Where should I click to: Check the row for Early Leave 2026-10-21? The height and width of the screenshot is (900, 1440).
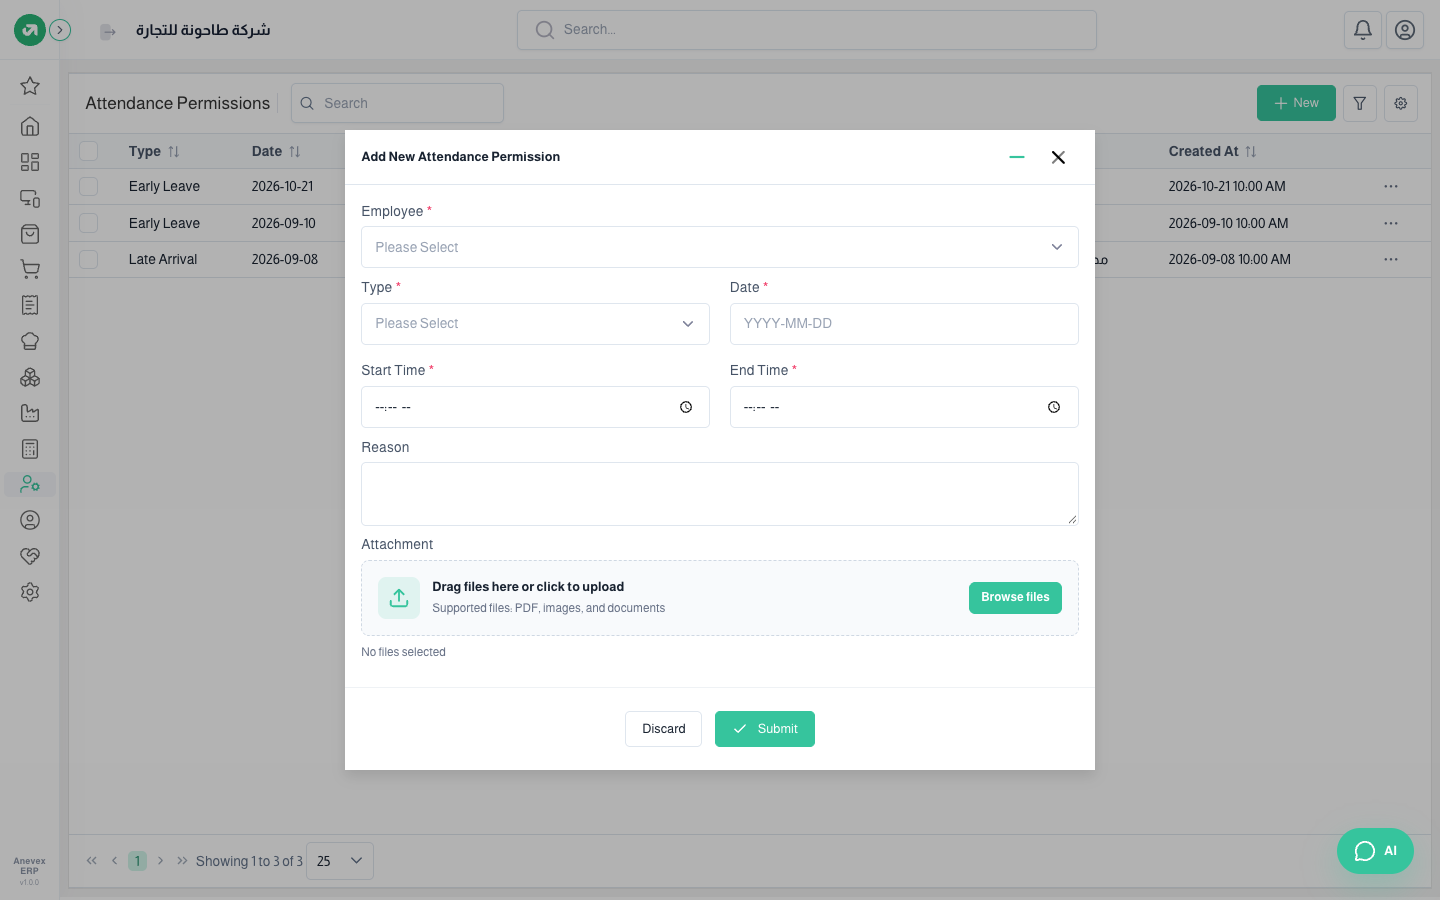(x=89, y=186)
